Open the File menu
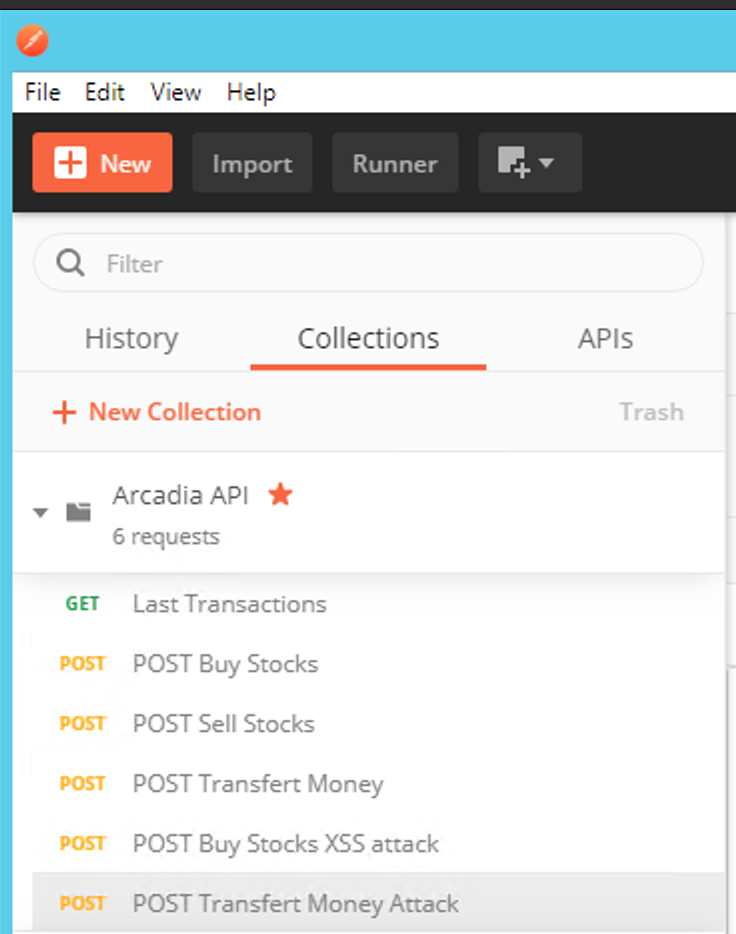736x934 pixels. tap(43, 92)
